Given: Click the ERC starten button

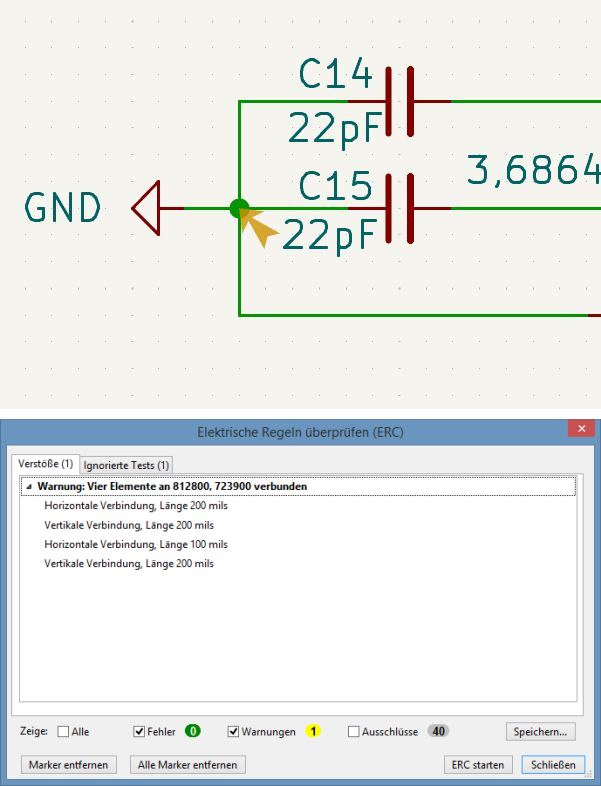Looking at the screenshot, I should click(477, 764).
